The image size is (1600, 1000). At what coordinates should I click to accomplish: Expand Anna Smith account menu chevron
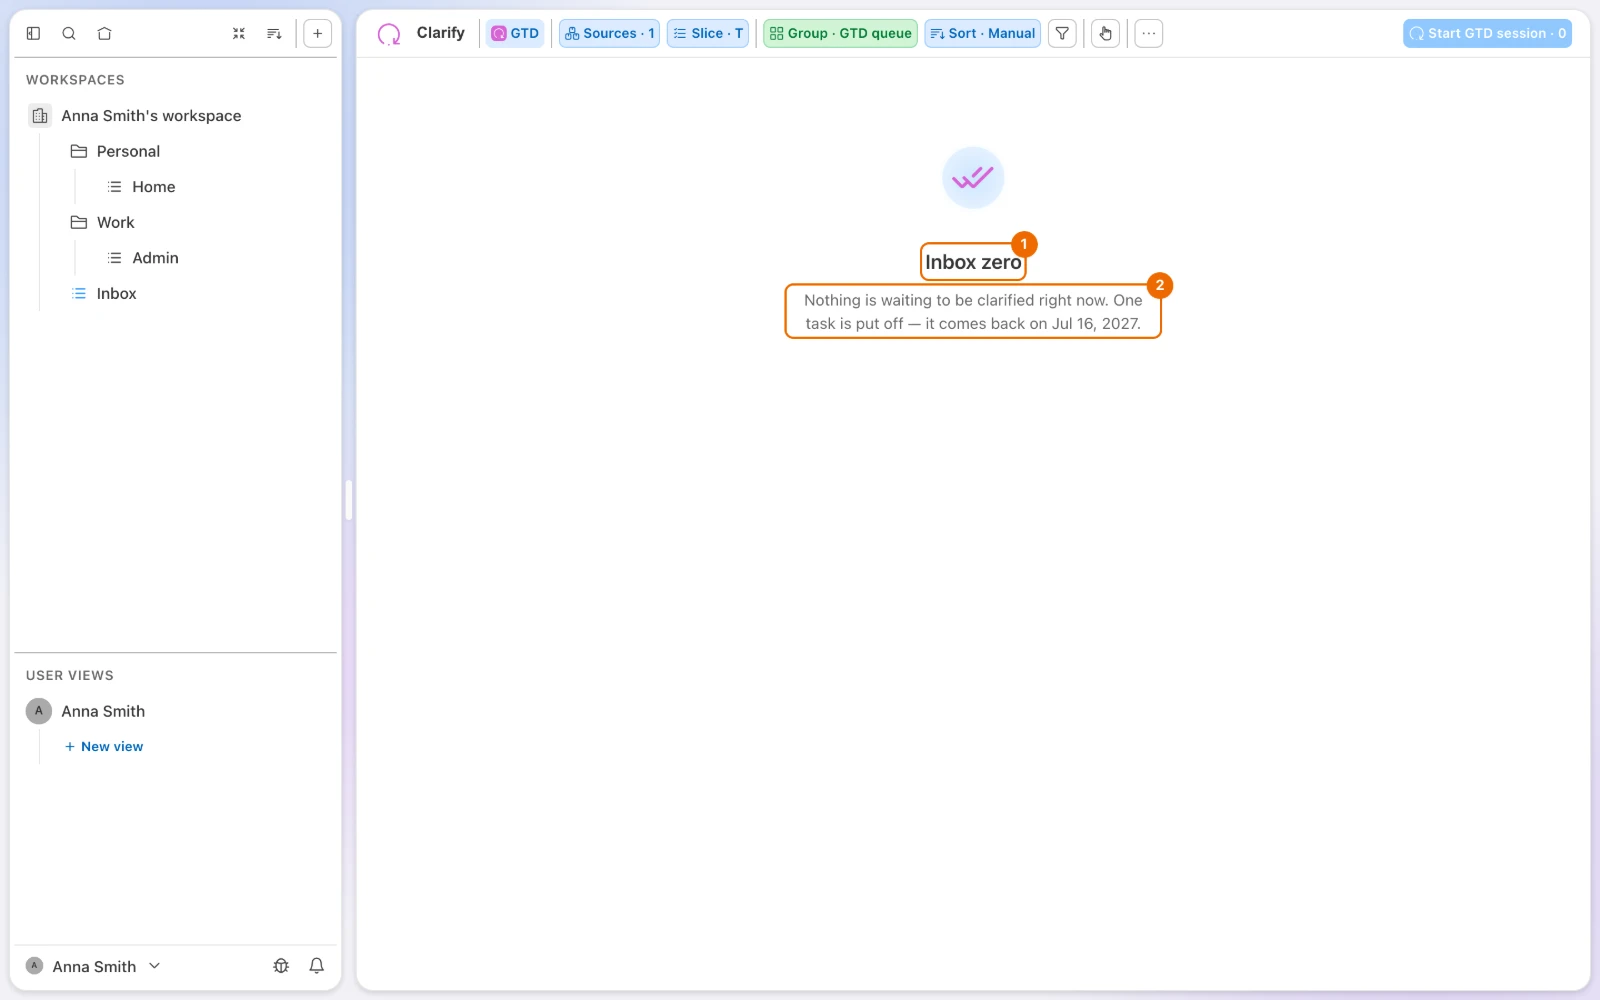pos(155,966)
